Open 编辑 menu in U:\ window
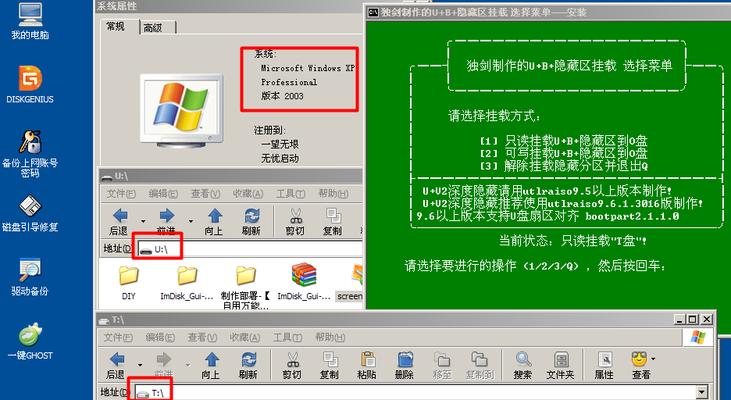Viewport: 731px width, 400px height. tap(163, 193)
